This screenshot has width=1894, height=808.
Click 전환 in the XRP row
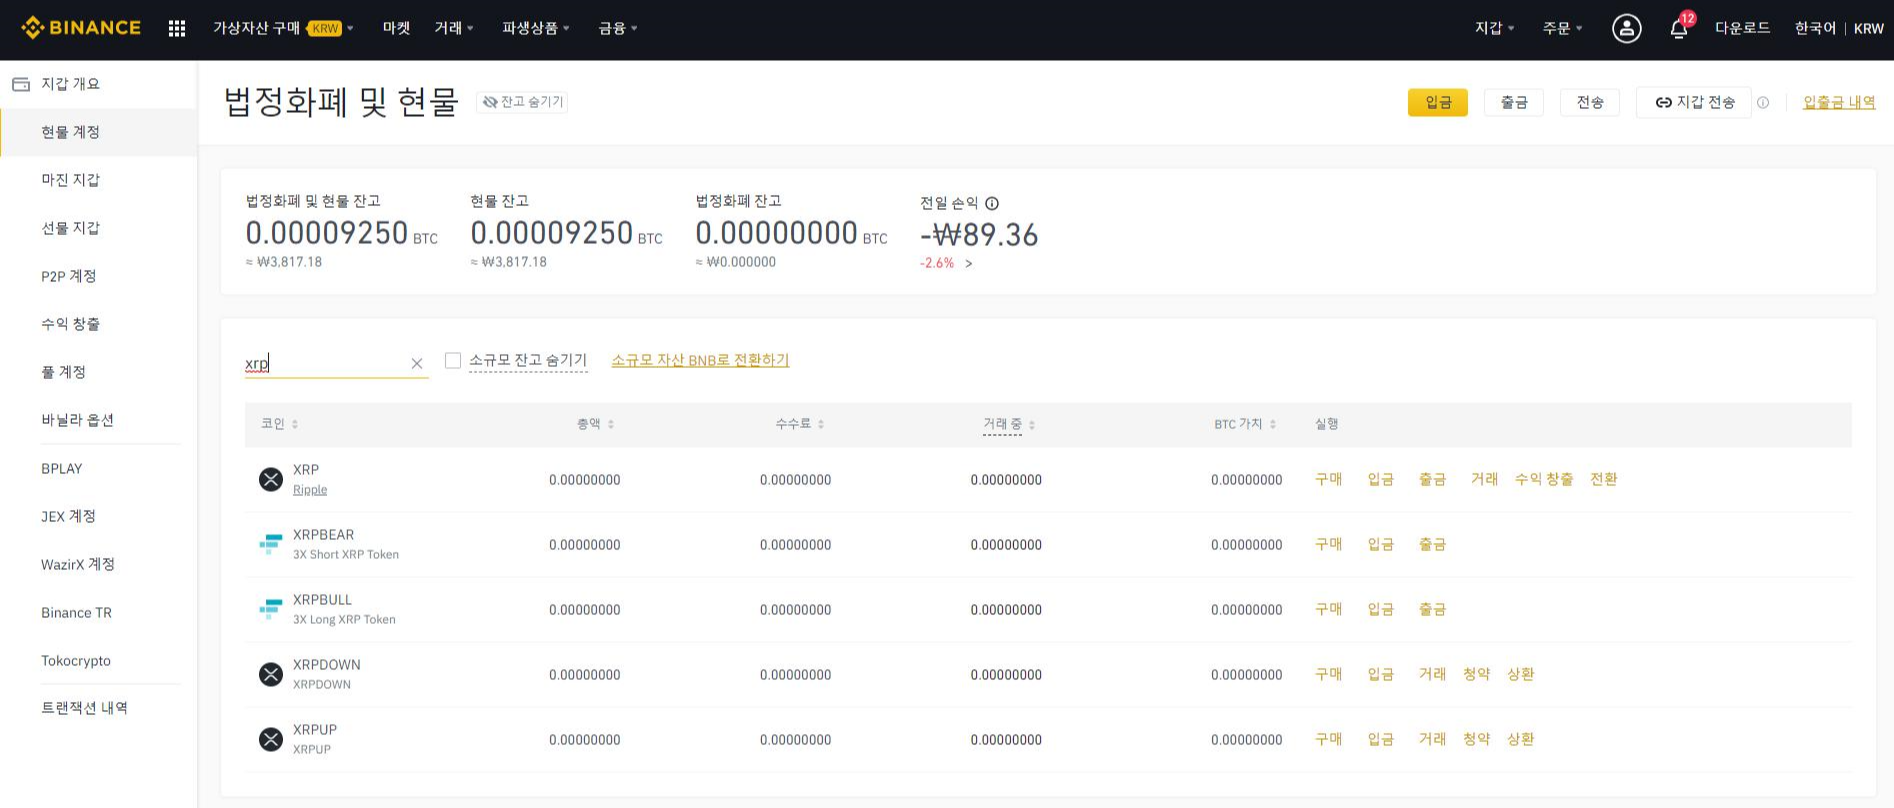(1604, 479)
